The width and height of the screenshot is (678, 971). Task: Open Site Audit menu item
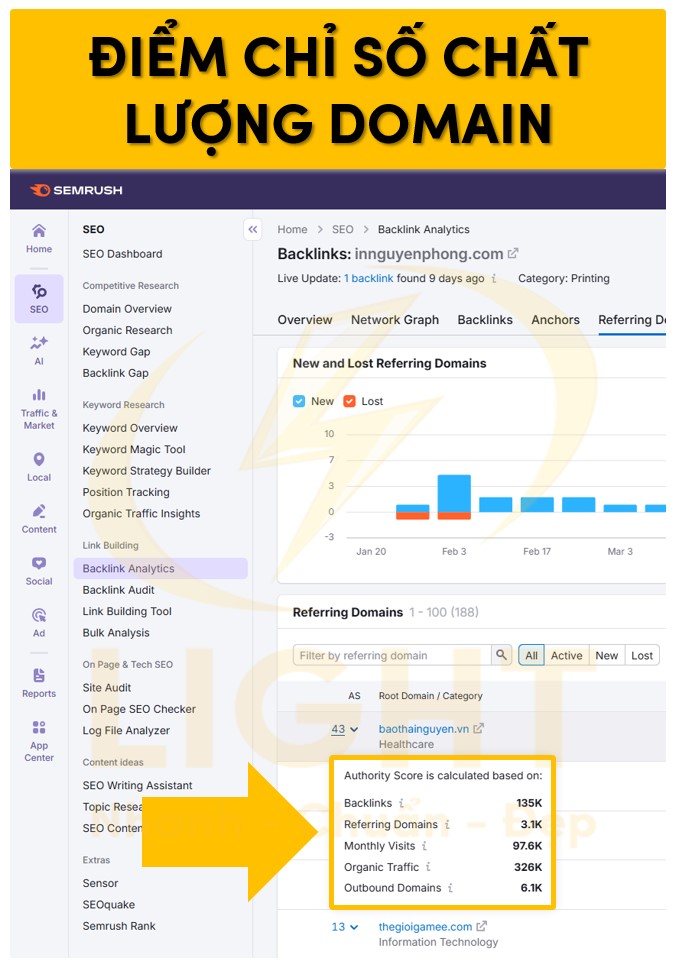click(106, 688)
